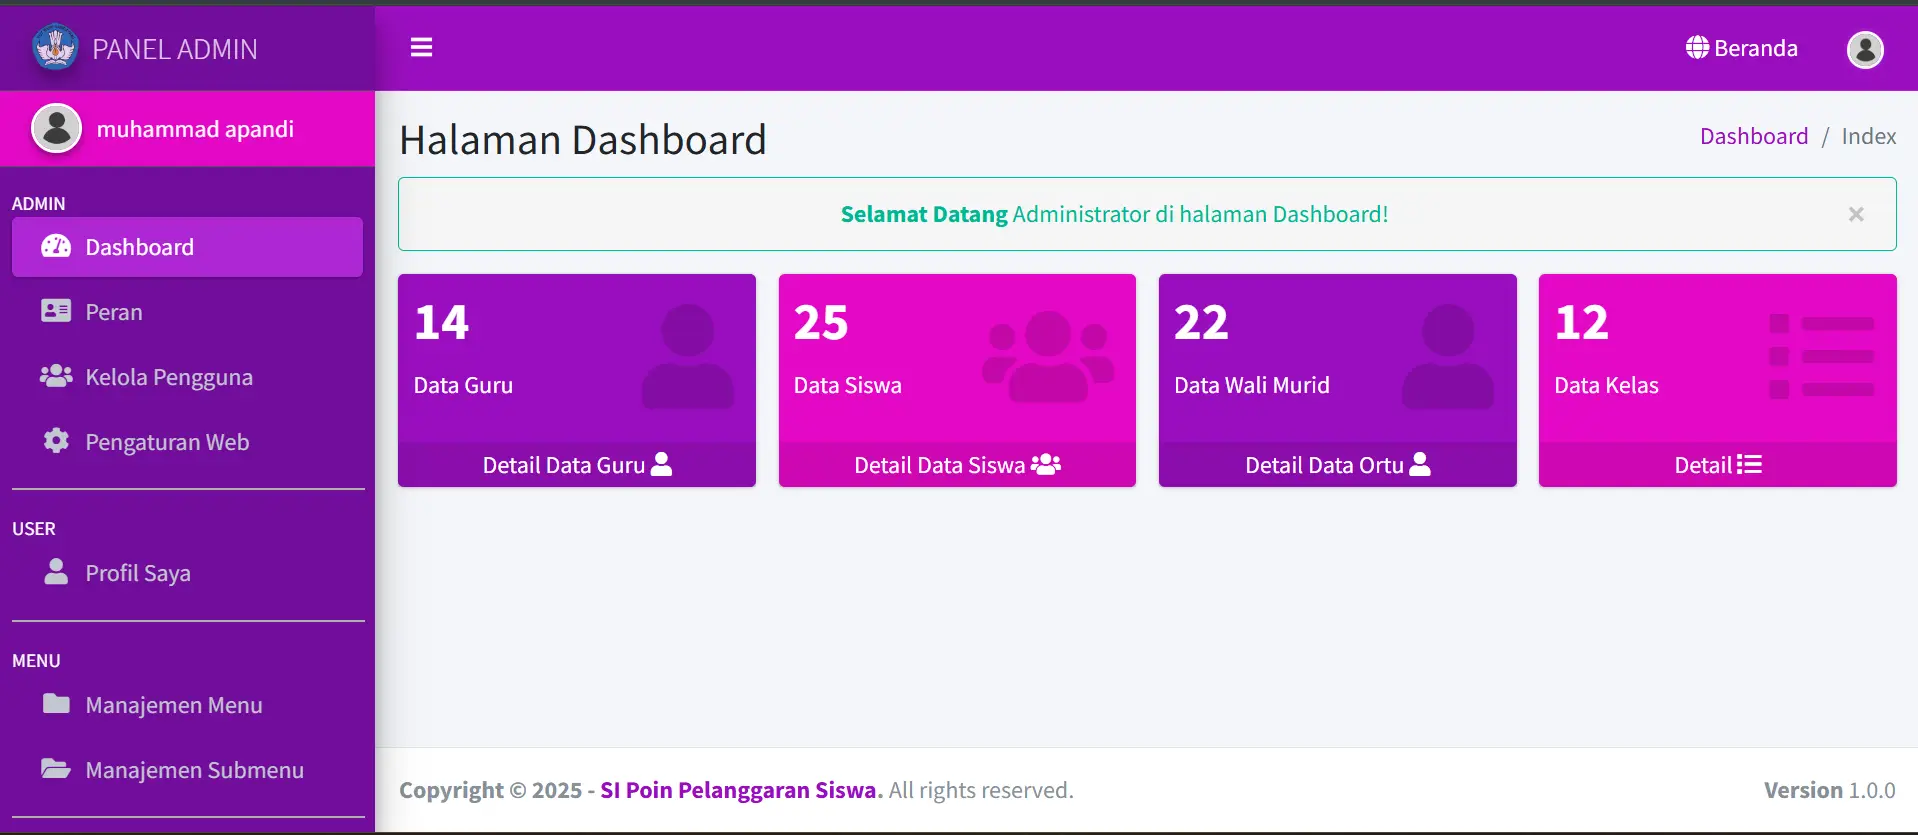Viewport: 1918px width, 835px height.
Task: Click muhammad apandi's profile avatar in sidebar
Action: pyautogui.click(x=56, y=128)
